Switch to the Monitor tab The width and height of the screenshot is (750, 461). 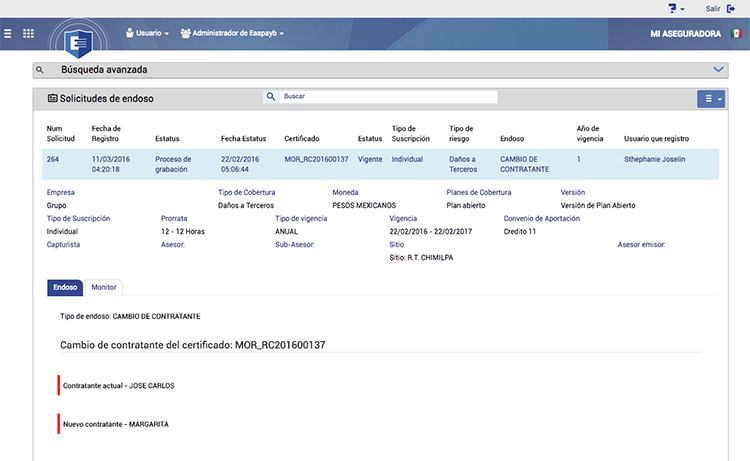coord(104,287)
